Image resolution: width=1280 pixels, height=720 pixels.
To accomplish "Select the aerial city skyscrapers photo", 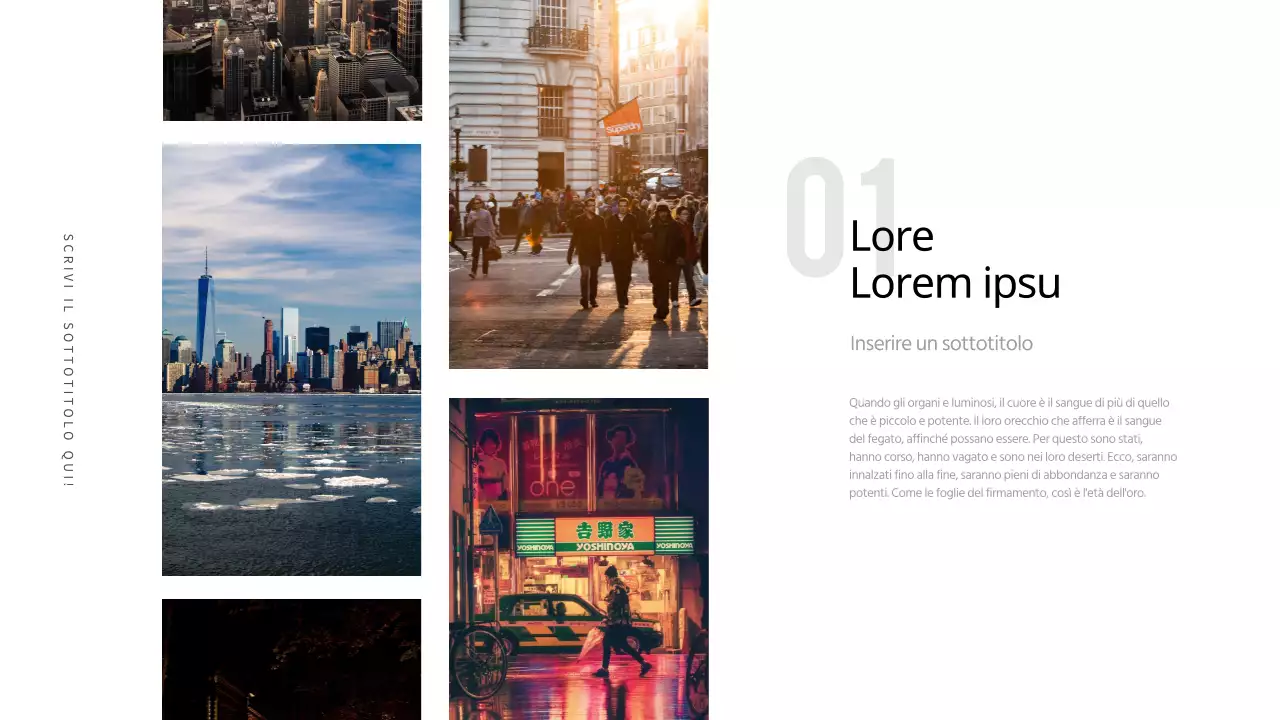I will (x=292, y=60).
